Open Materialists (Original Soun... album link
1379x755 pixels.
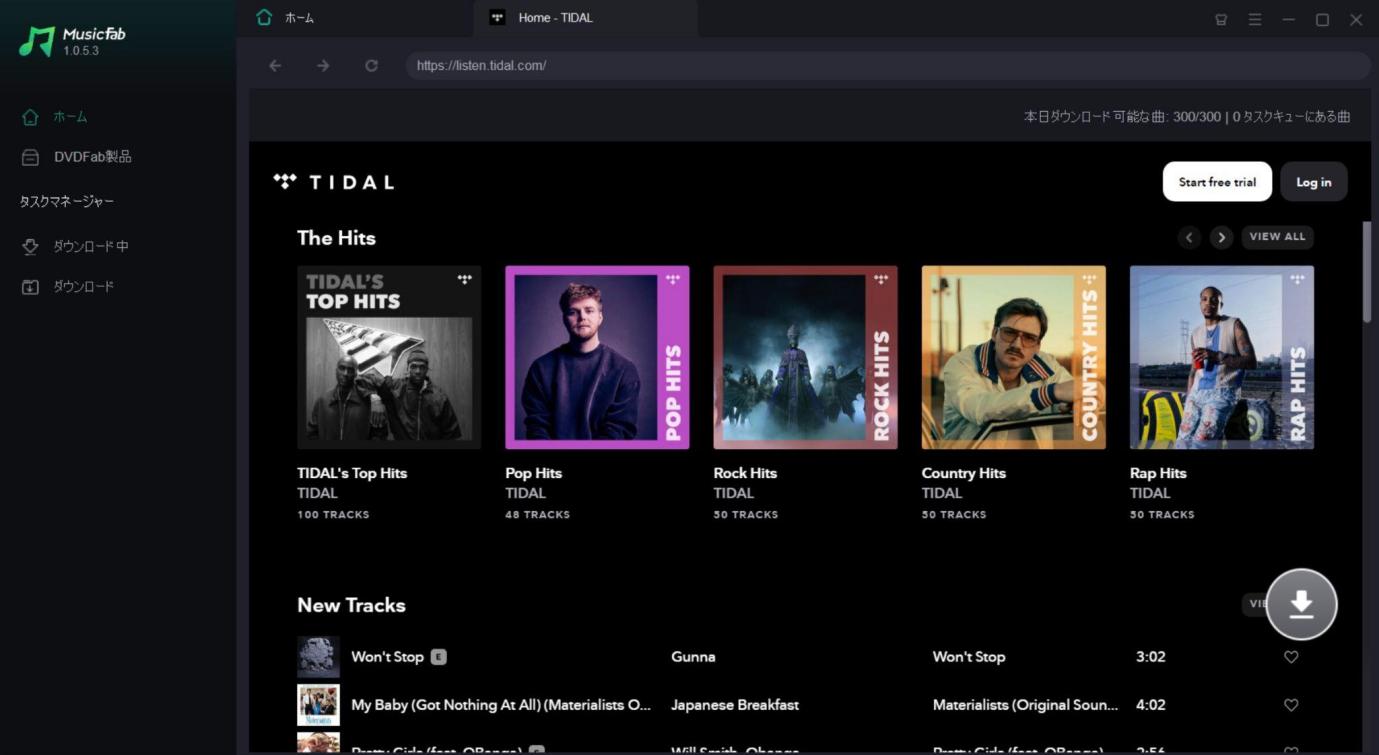pos(1025,705)
